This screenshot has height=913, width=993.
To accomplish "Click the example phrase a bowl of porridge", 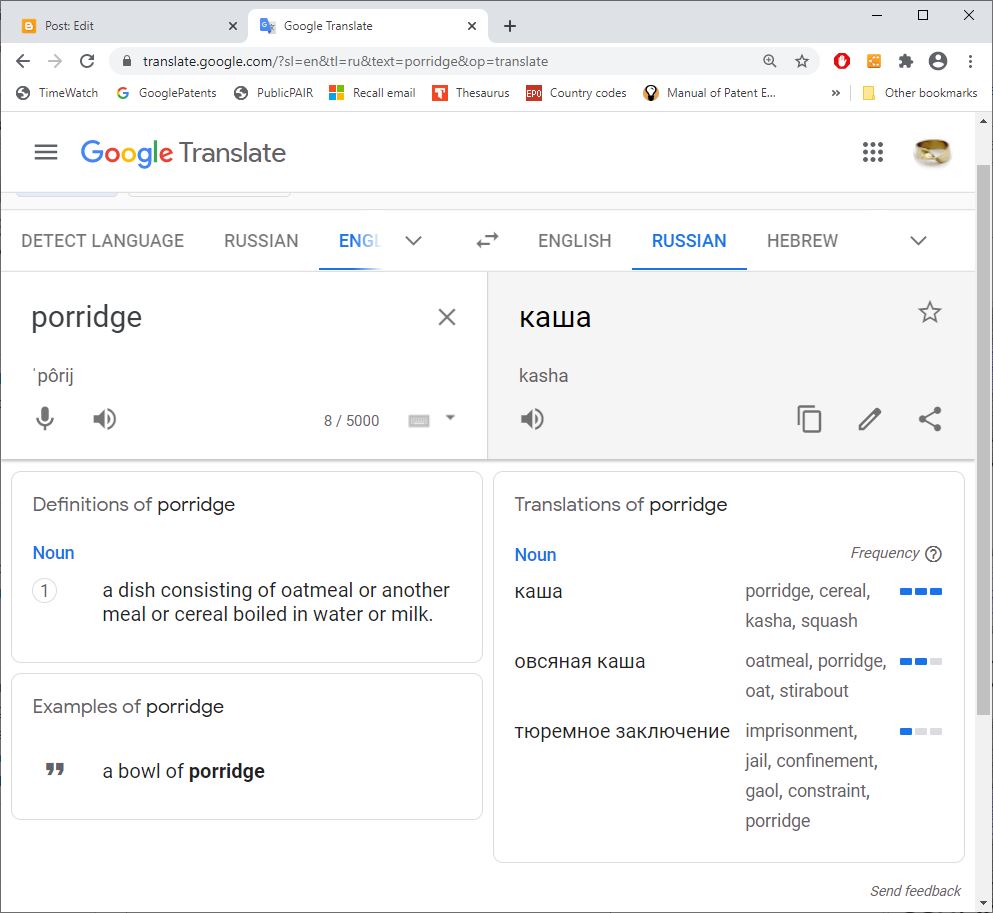I will click(x=184, y=771).
